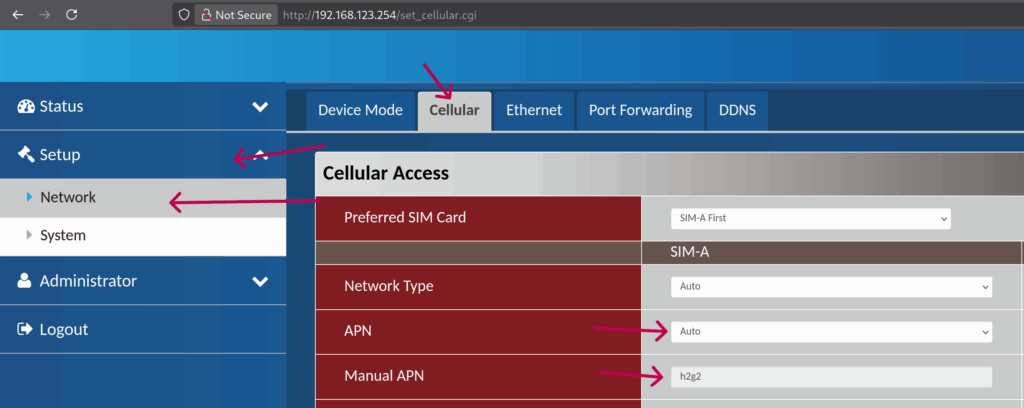Switch to the Ethernet tab
This screenshot has height=408, width=1024.
point(534,111)
